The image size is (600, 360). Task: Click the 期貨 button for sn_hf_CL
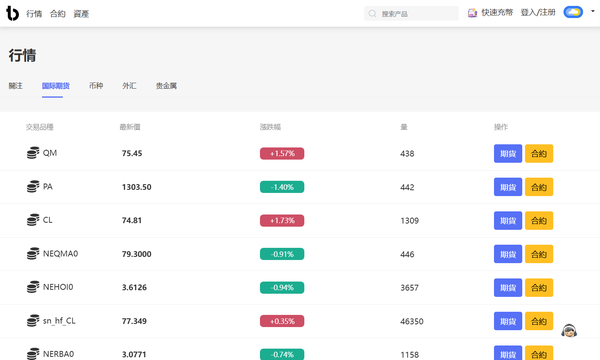(508, 321)
